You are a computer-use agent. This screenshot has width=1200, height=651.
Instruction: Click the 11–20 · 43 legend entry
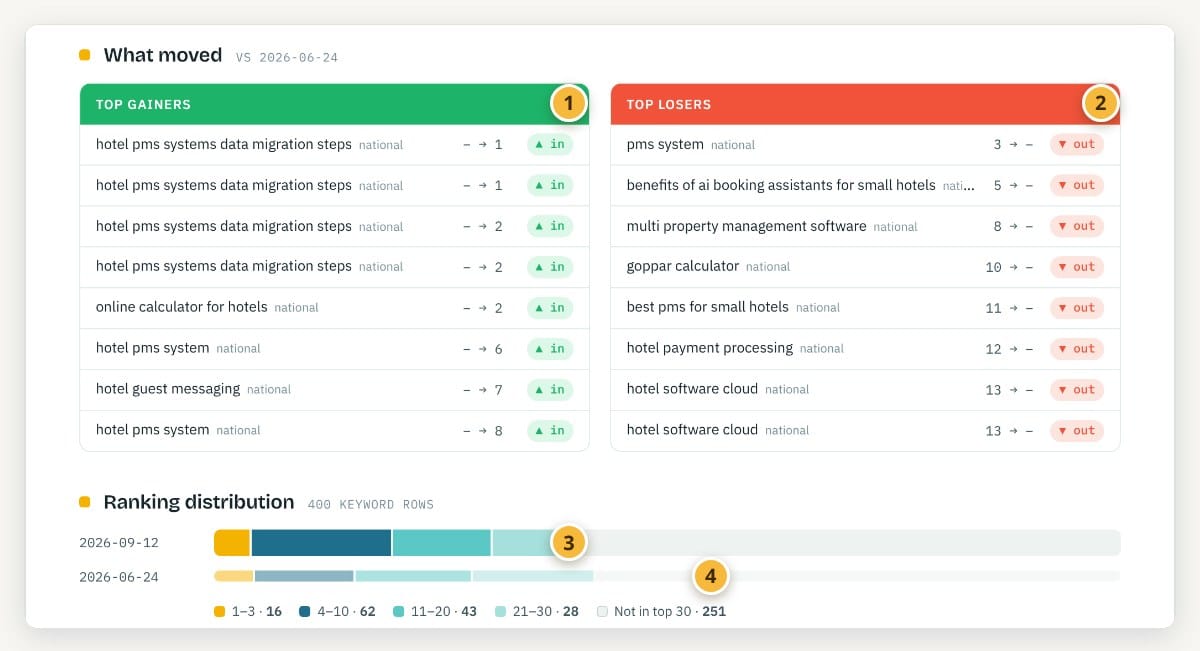click(x=435, y=611)
